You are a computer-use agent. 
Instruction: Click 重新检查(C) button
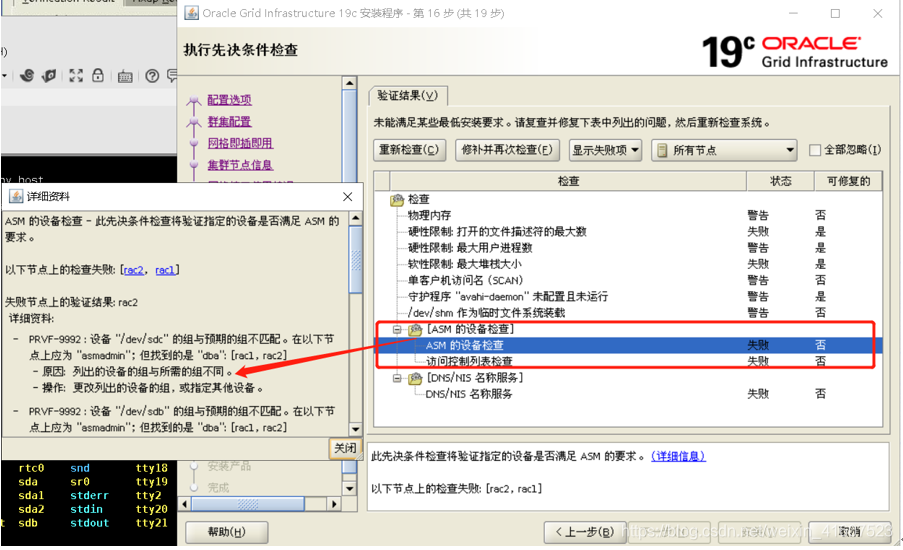coord(409,150)
